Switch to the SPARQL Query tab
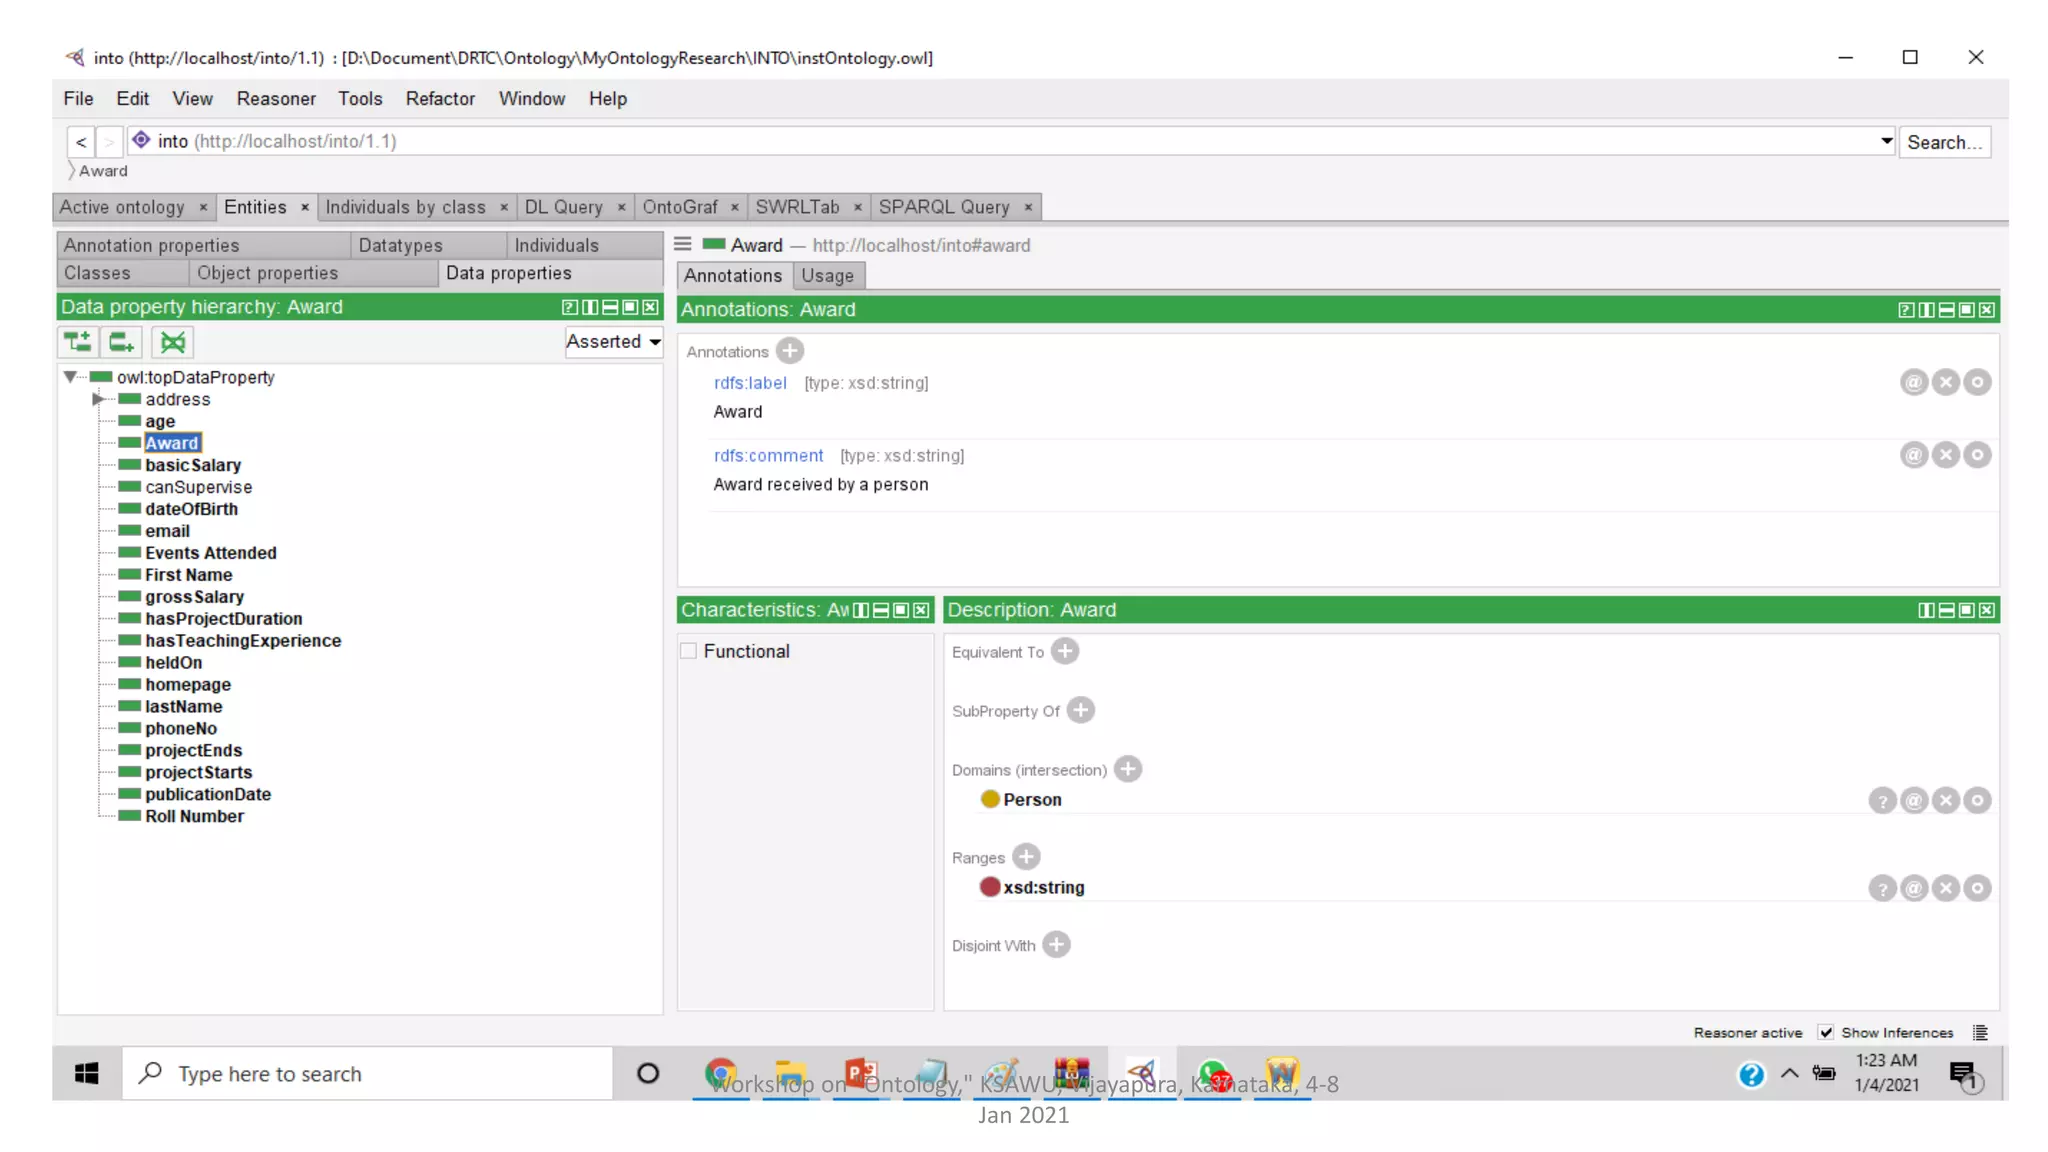 (x=943, y=206)
